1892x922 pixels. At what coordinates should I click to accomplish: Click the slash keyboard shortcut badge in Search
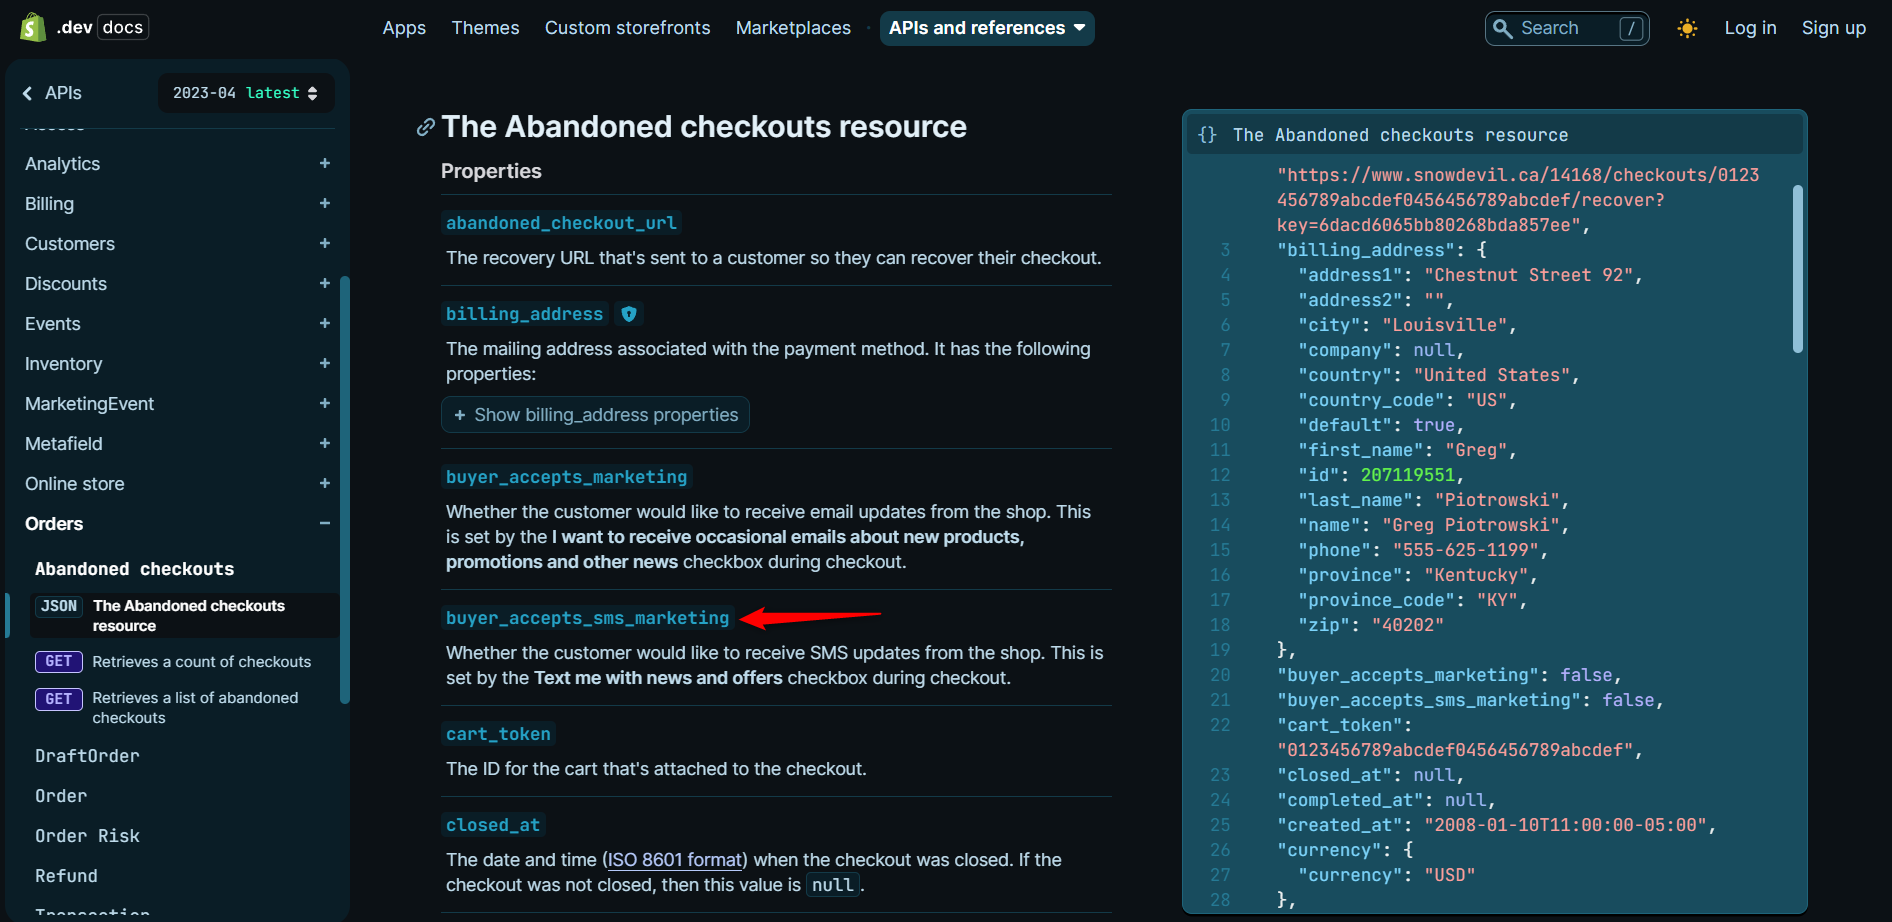(x=1631, y=28)
